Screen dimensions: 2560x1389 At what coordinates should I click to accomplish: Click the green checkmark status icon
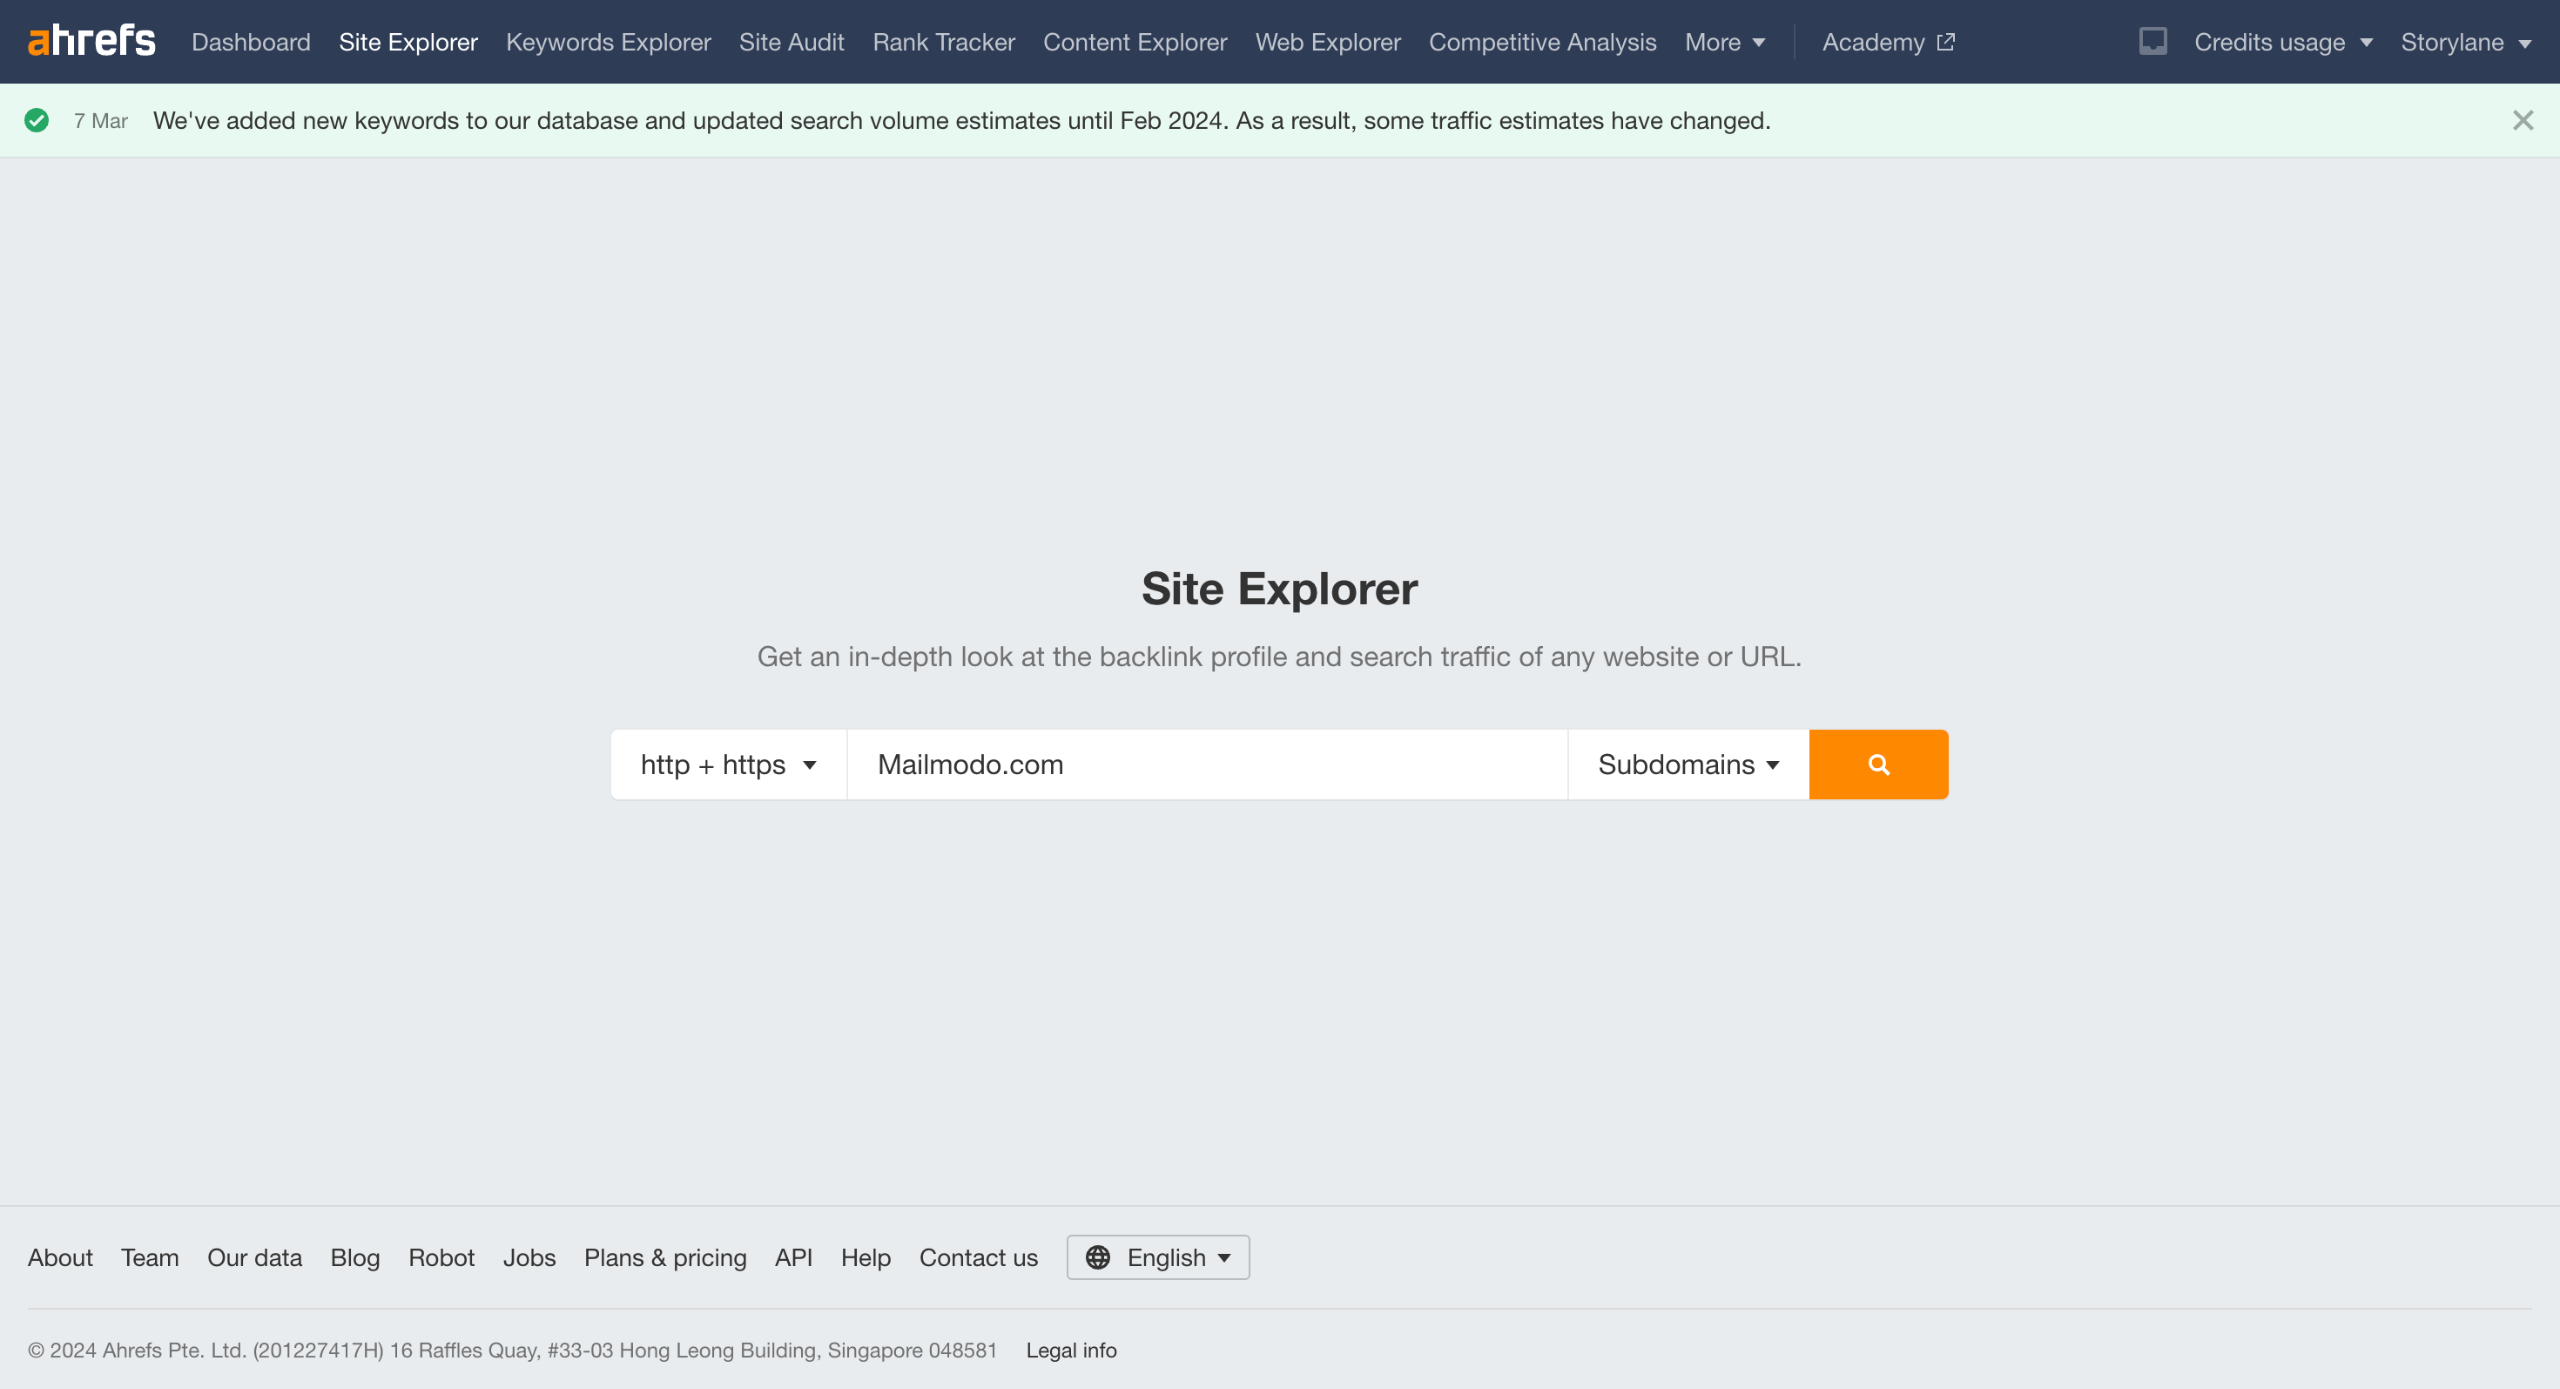[37, 120]
